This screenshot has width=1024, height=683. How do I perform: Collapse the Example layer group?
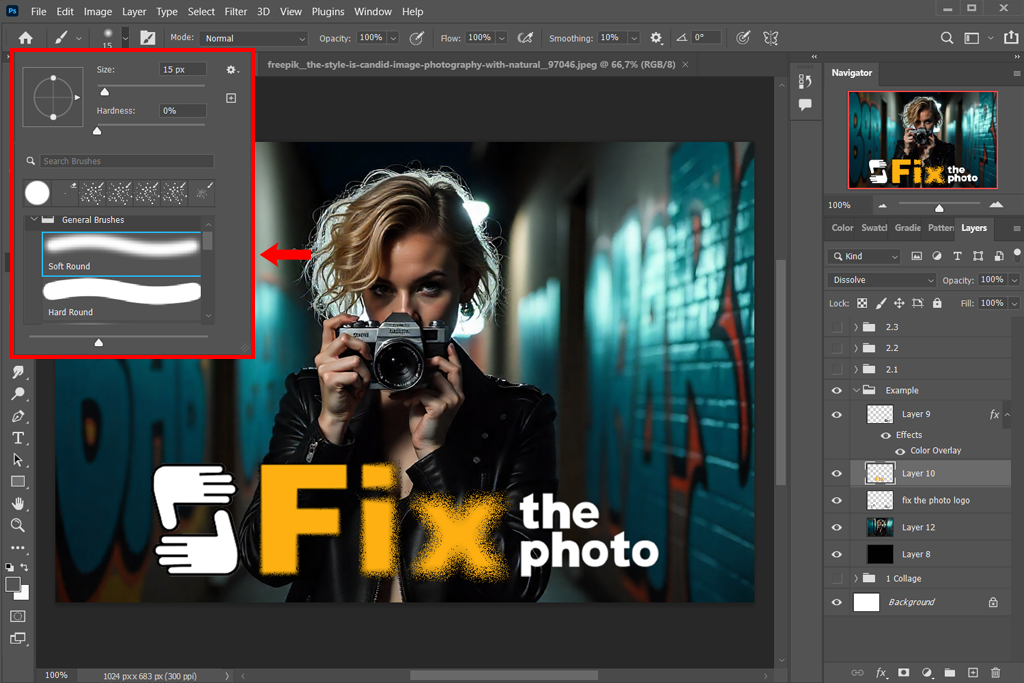[x=856, y=391]
